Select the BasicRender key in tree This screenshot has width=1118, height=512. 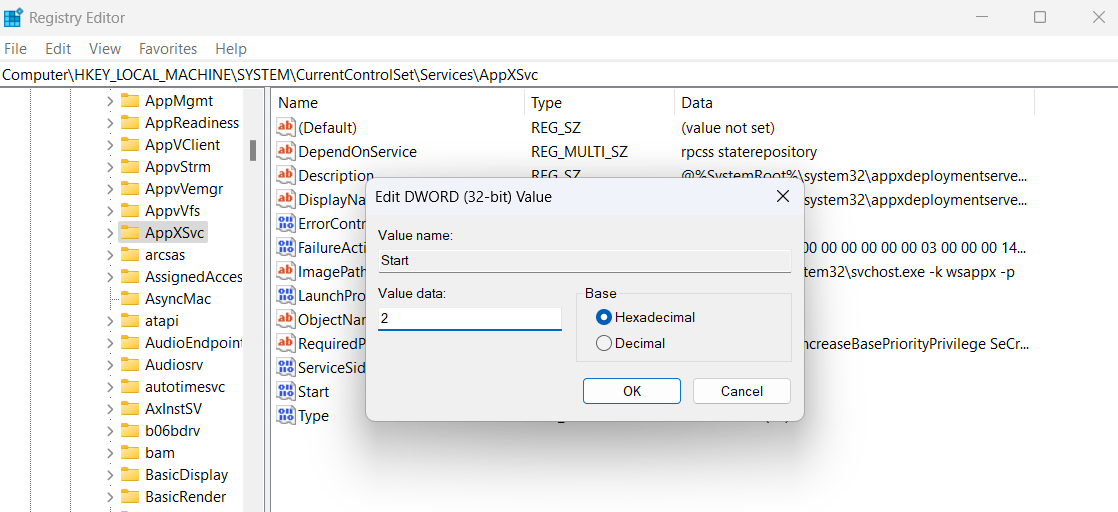[185, 496]
